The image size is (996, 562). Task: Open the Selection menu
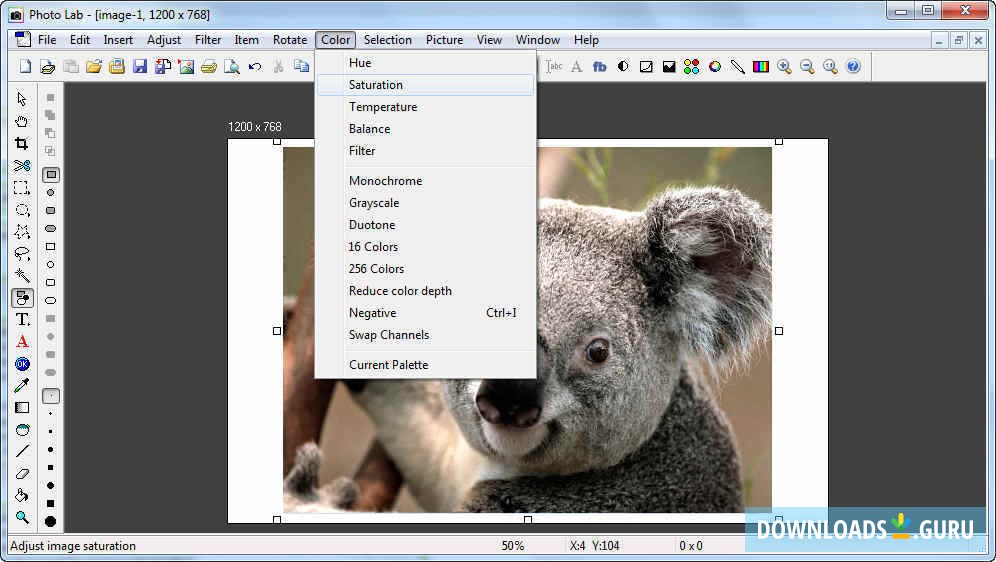tap(387, 40)
